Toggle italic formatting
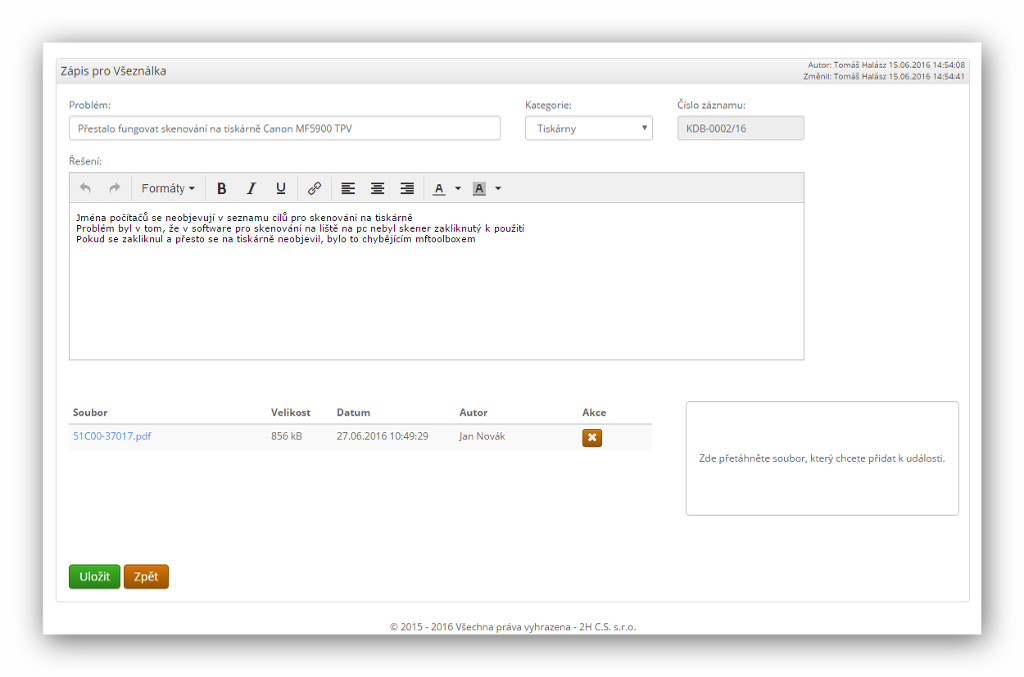 tap(251, 188)
